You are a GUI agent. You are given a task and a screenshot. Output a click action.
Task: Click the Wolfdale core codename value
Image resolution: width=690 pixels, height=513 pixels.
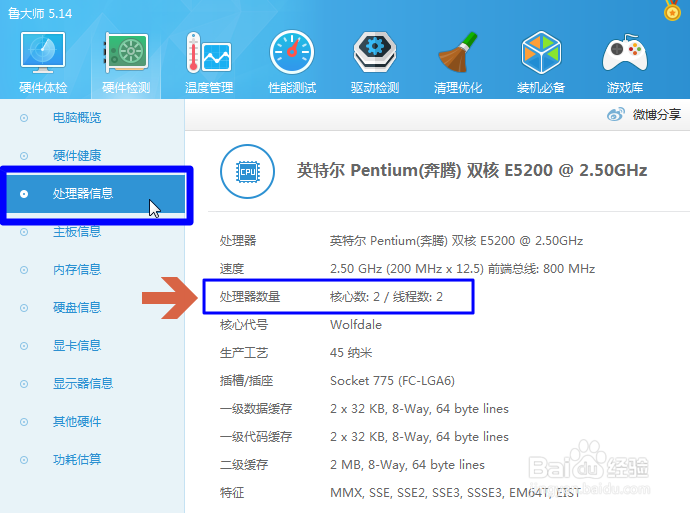tap(356, 325)
